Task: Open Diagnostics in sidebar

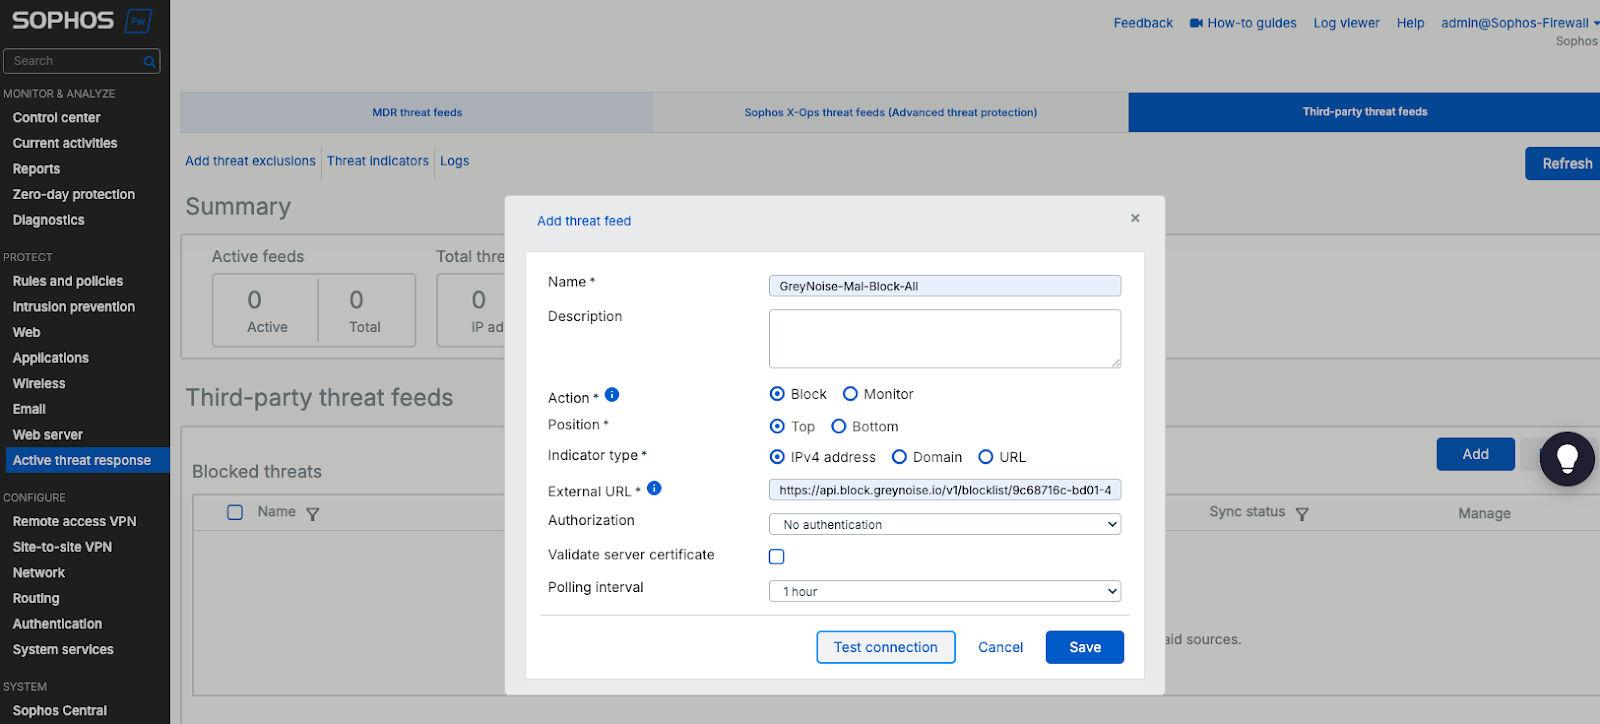Action: pyautogui.click(x=48, y=220)
